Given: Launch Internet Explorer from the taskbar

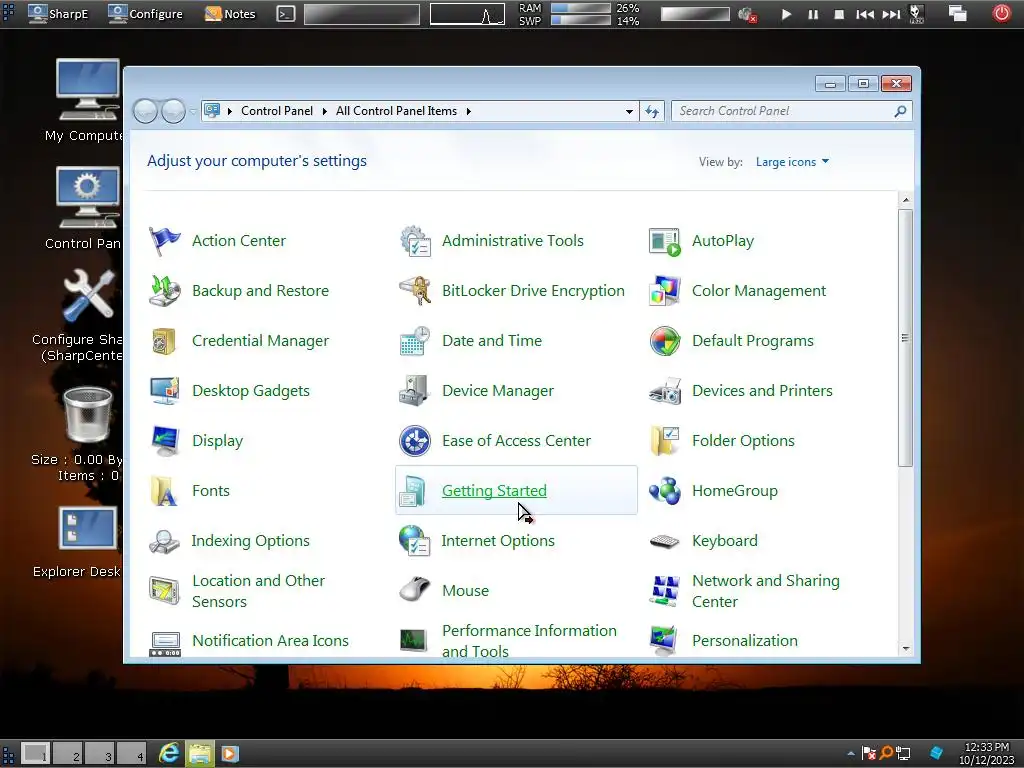Looking at the screenshot, I should (169, 754).
